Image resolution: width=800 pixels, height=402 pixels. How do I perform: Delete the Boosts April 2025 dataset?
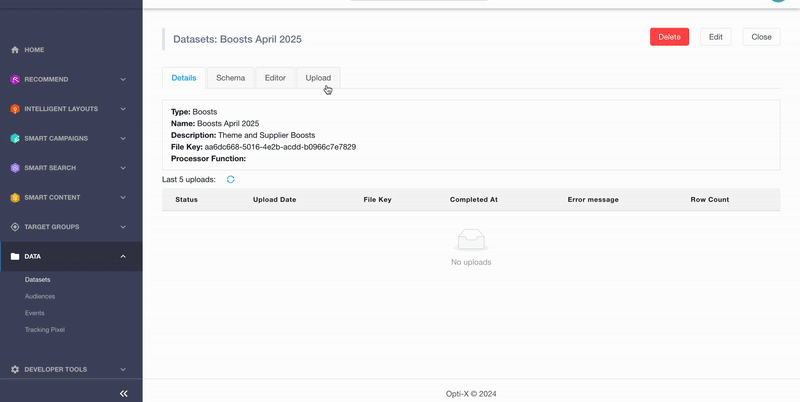[669, 37]
